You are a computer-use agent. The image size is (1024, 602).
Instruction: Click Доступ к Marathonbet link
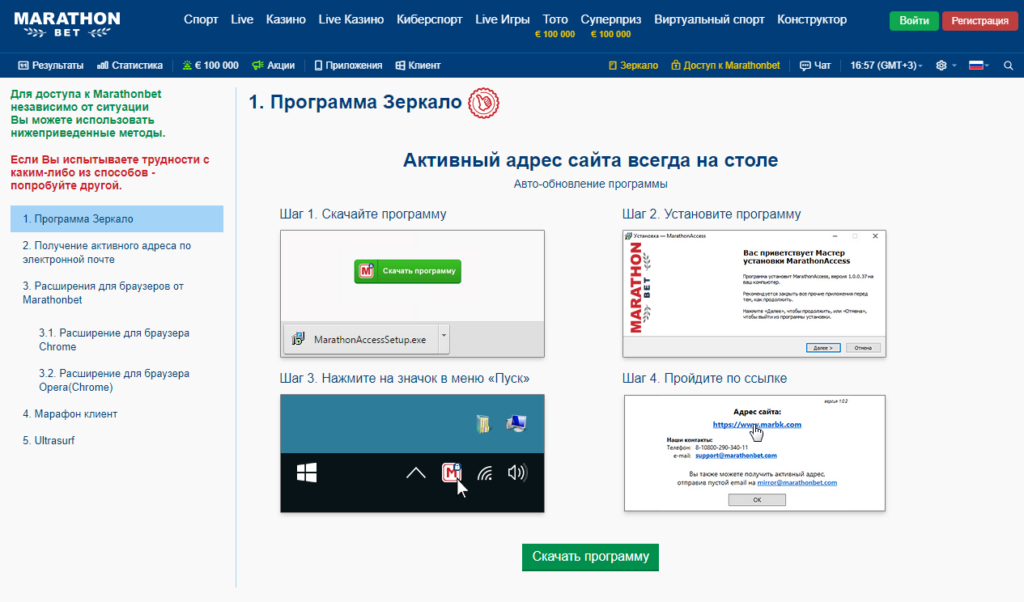pyautogui.click(x=726, y=65)
